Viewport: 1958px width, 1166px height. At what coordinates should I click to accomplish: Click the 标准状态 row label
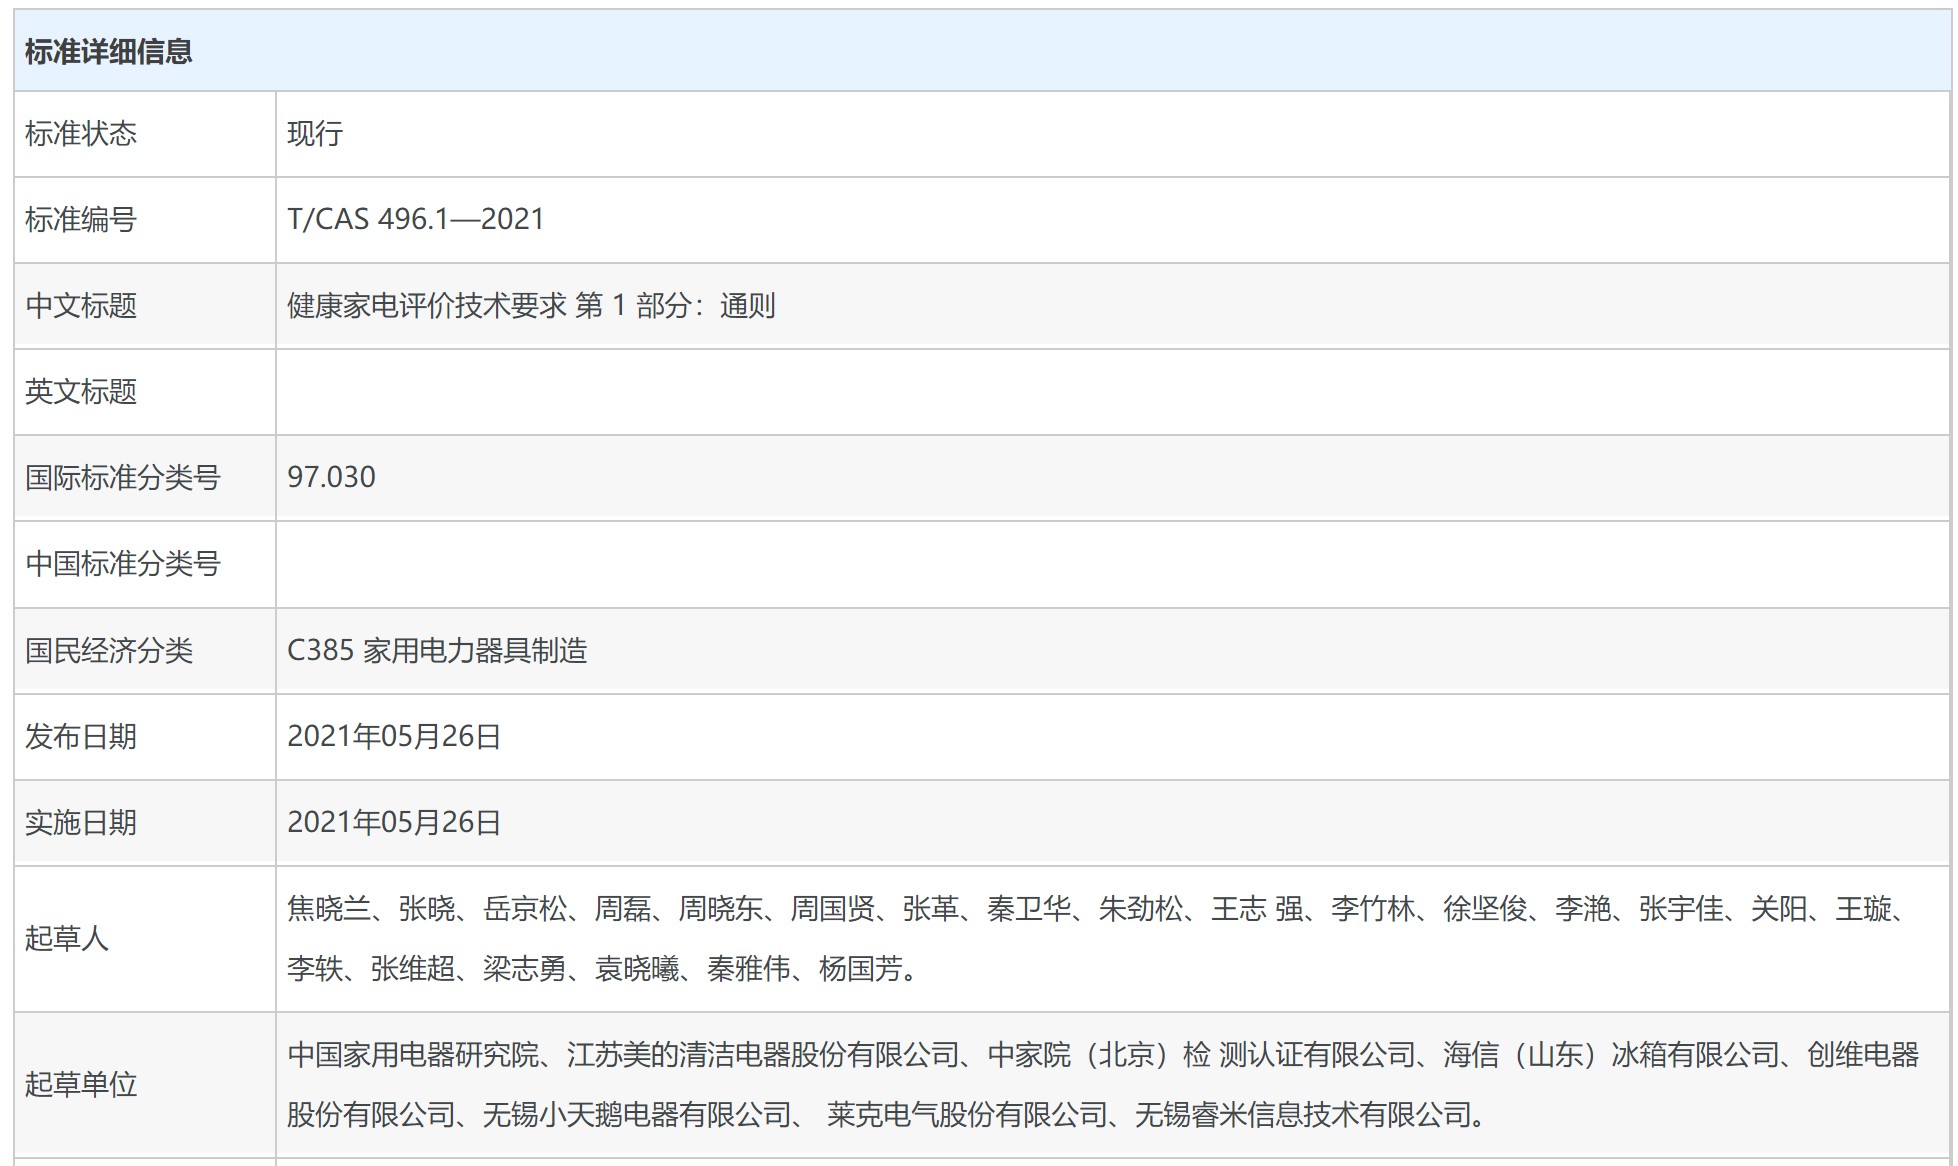tap(81, 134)
